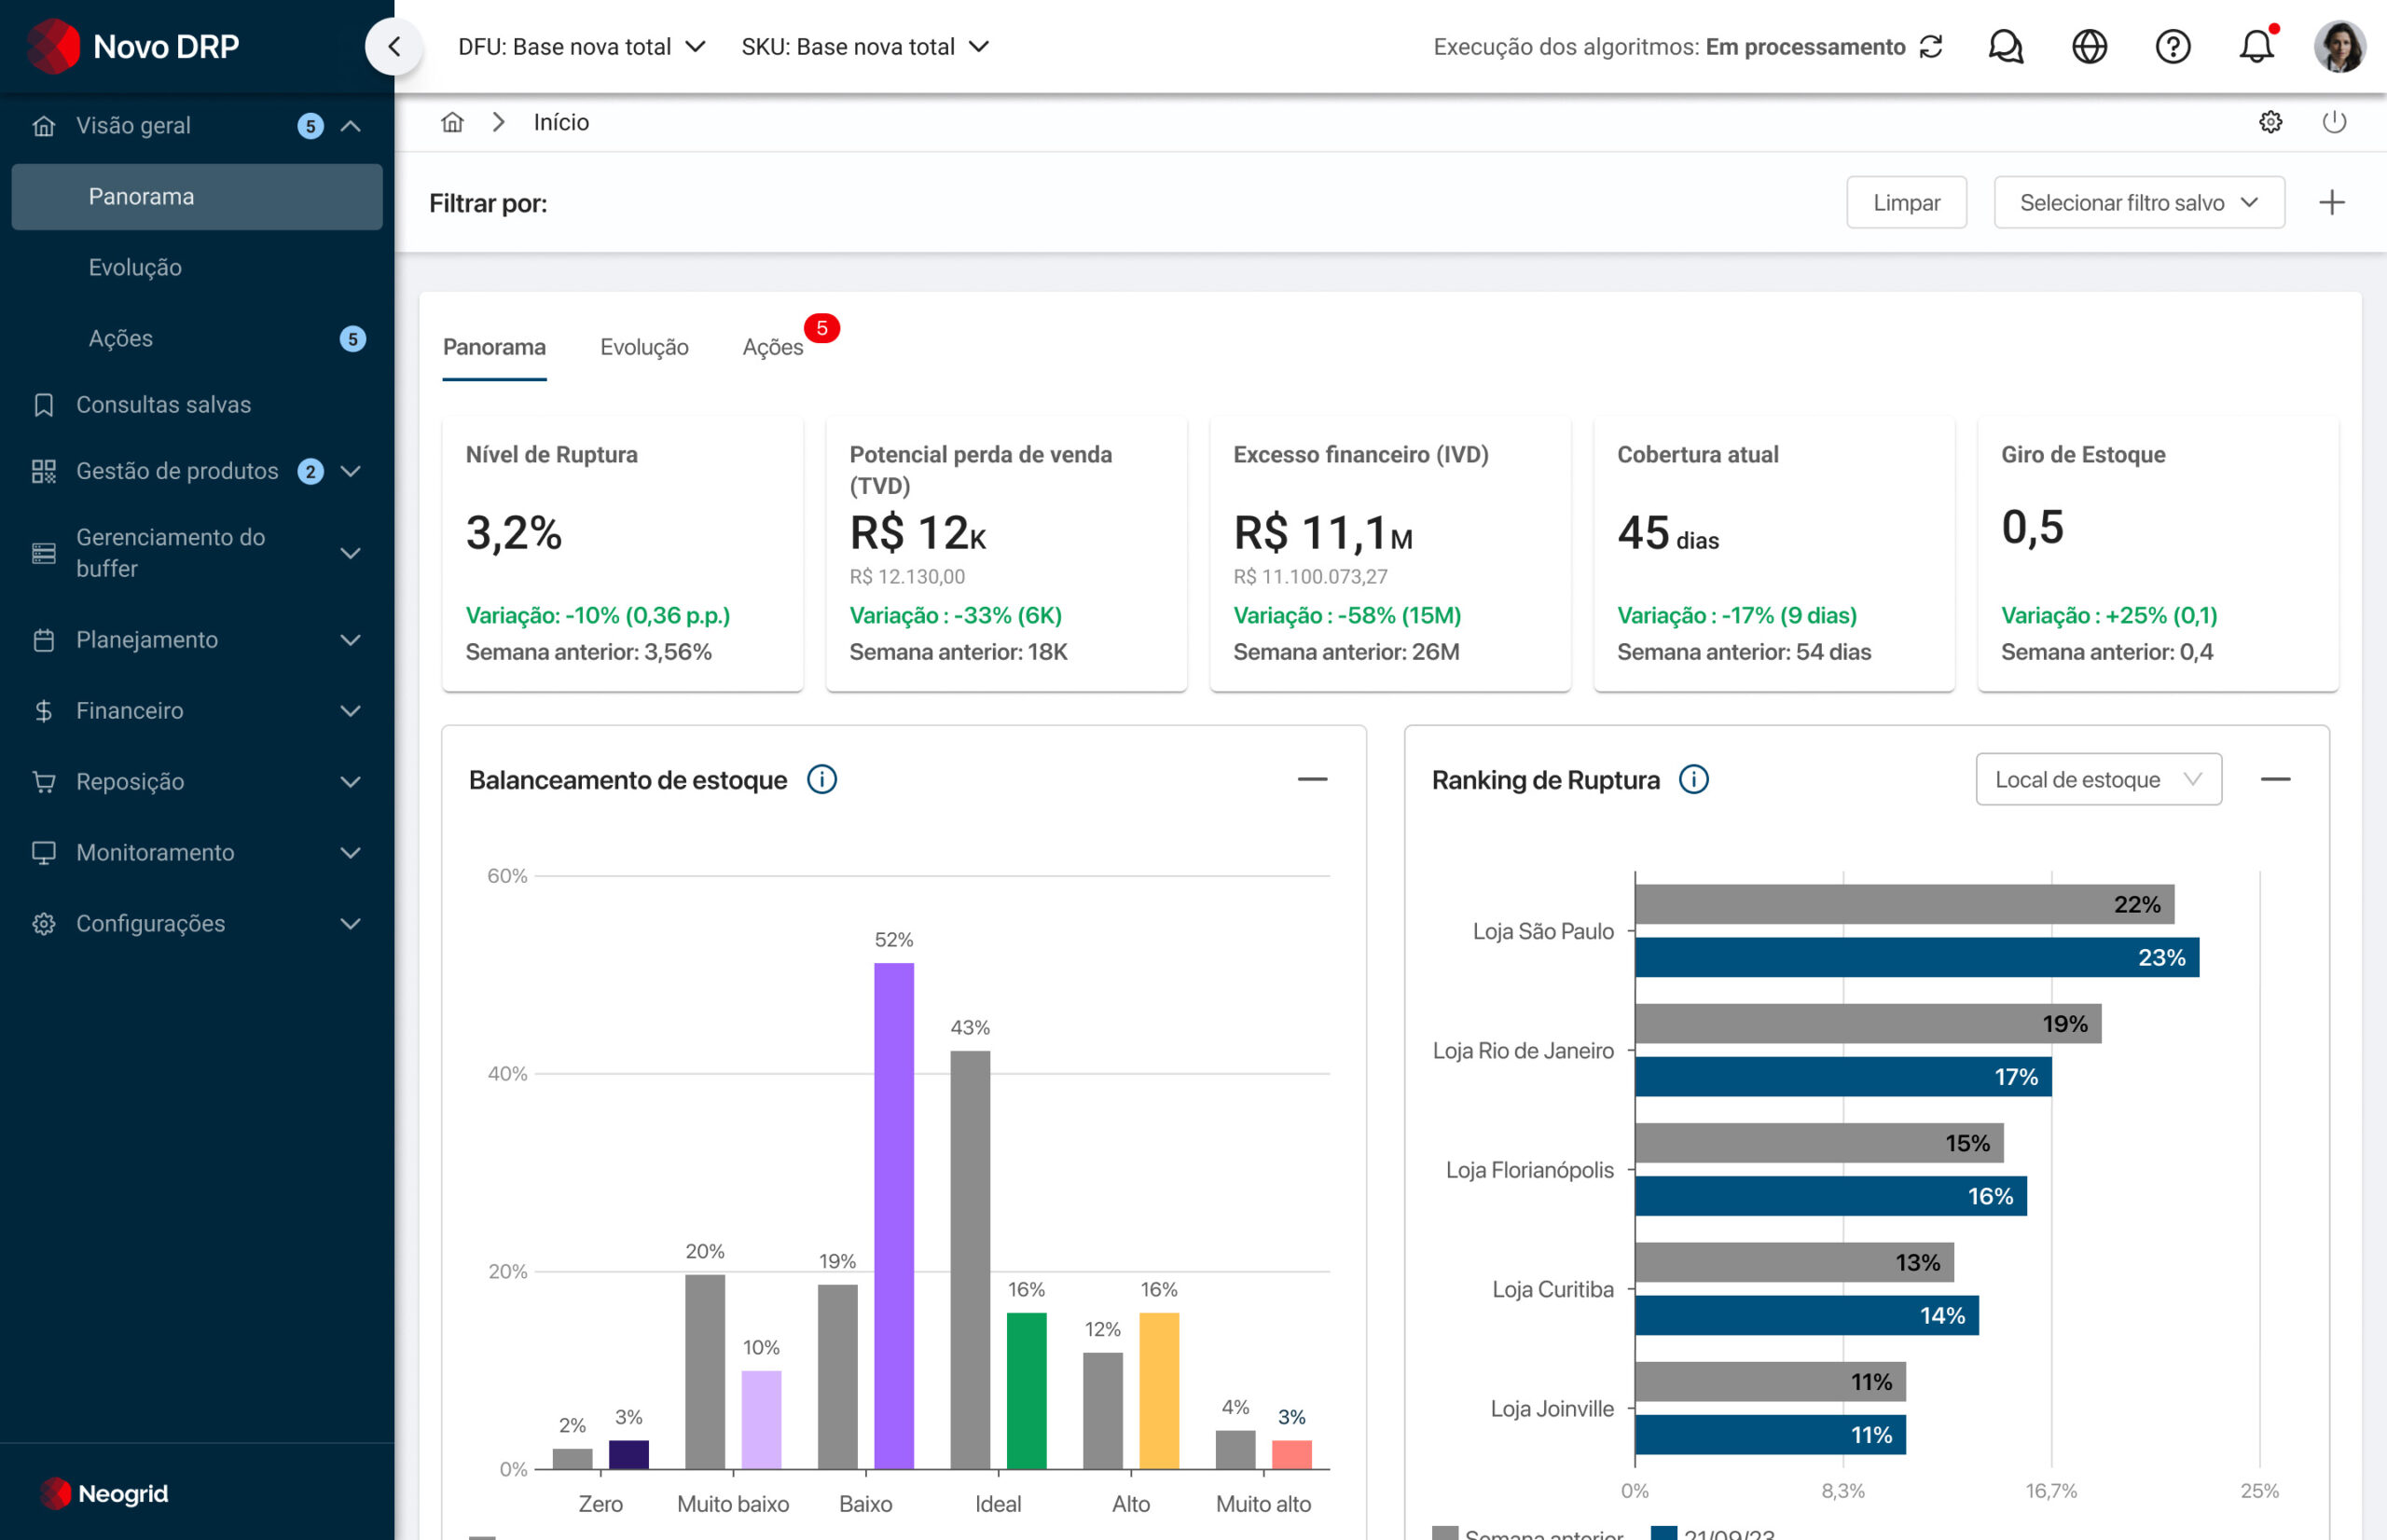Open the DFU: Base nova total dropdown
Viewport: 2387px width, 1540px height.
(x=582, y=47)
